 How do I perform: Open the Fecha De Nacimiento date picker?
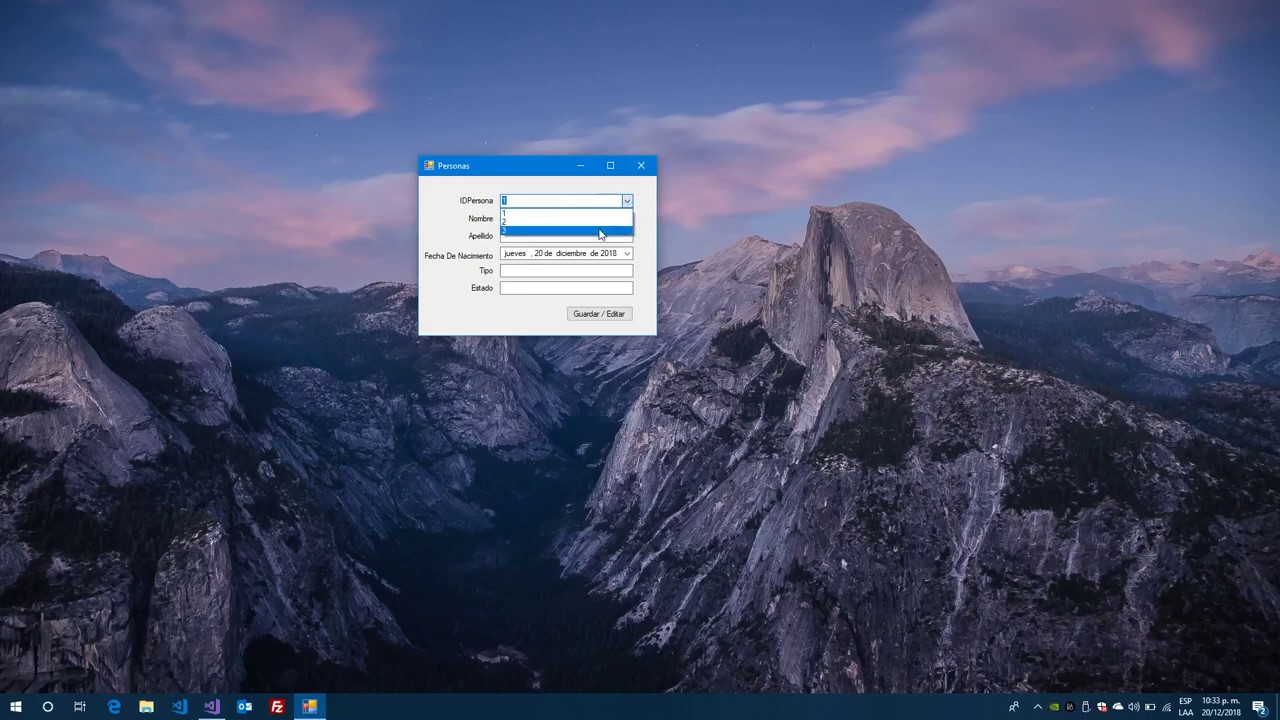point(627,254)
